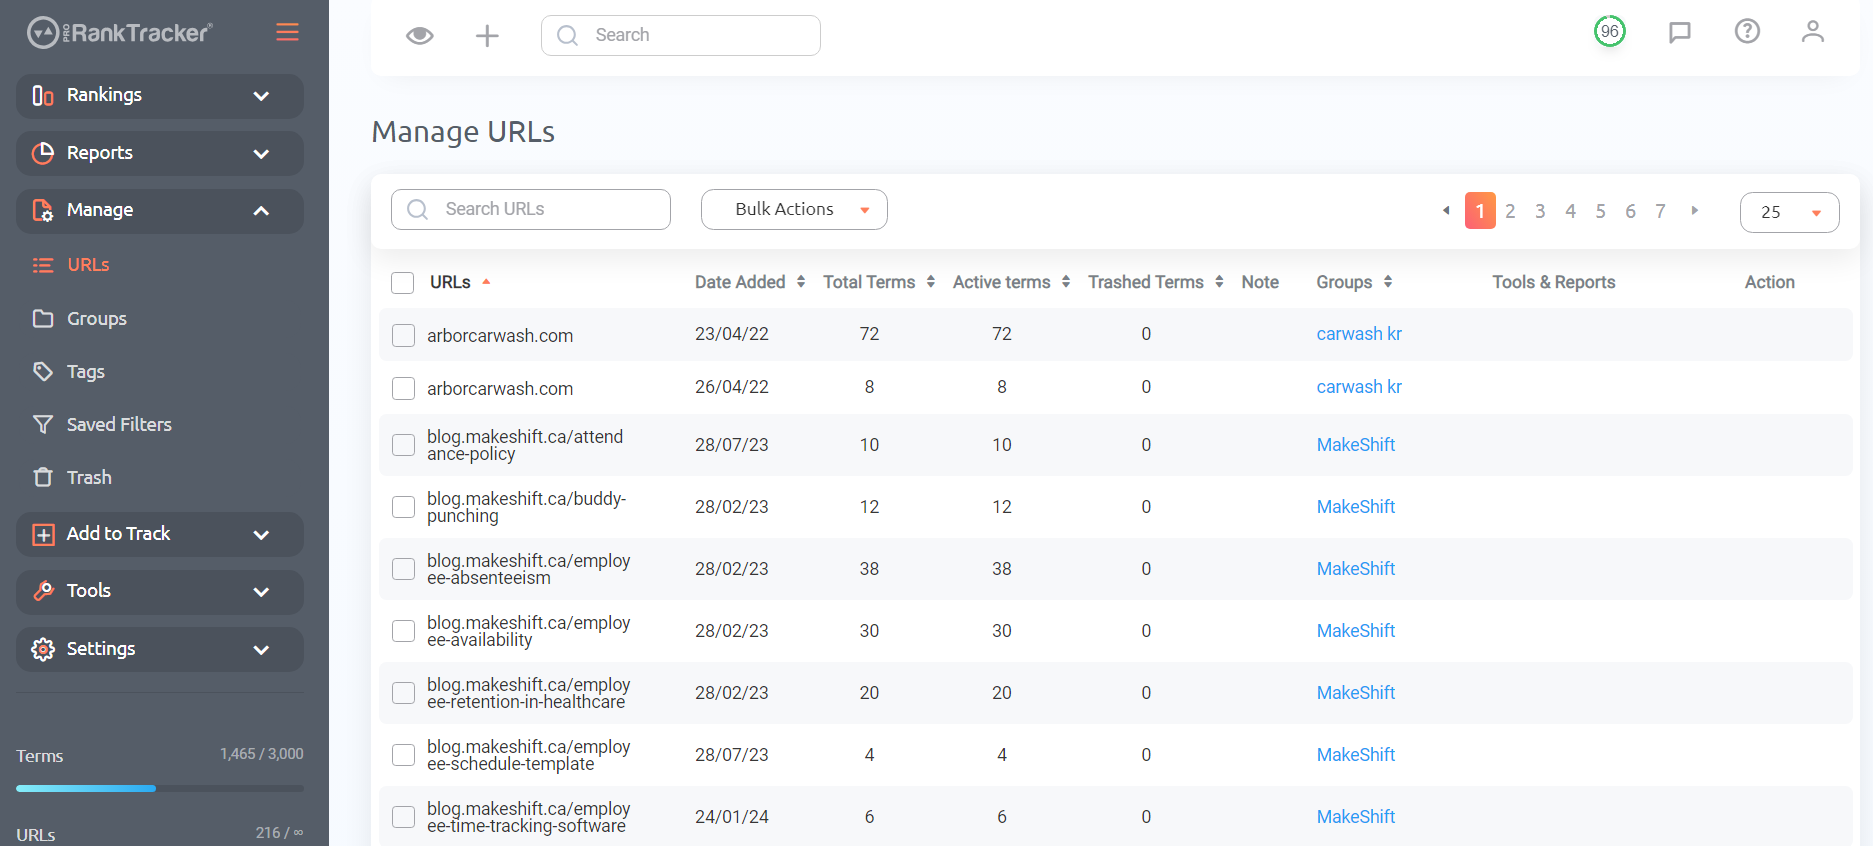Click the Tags label icon
The width and height of the screenshot is (1873, 846).
[43, 371]
